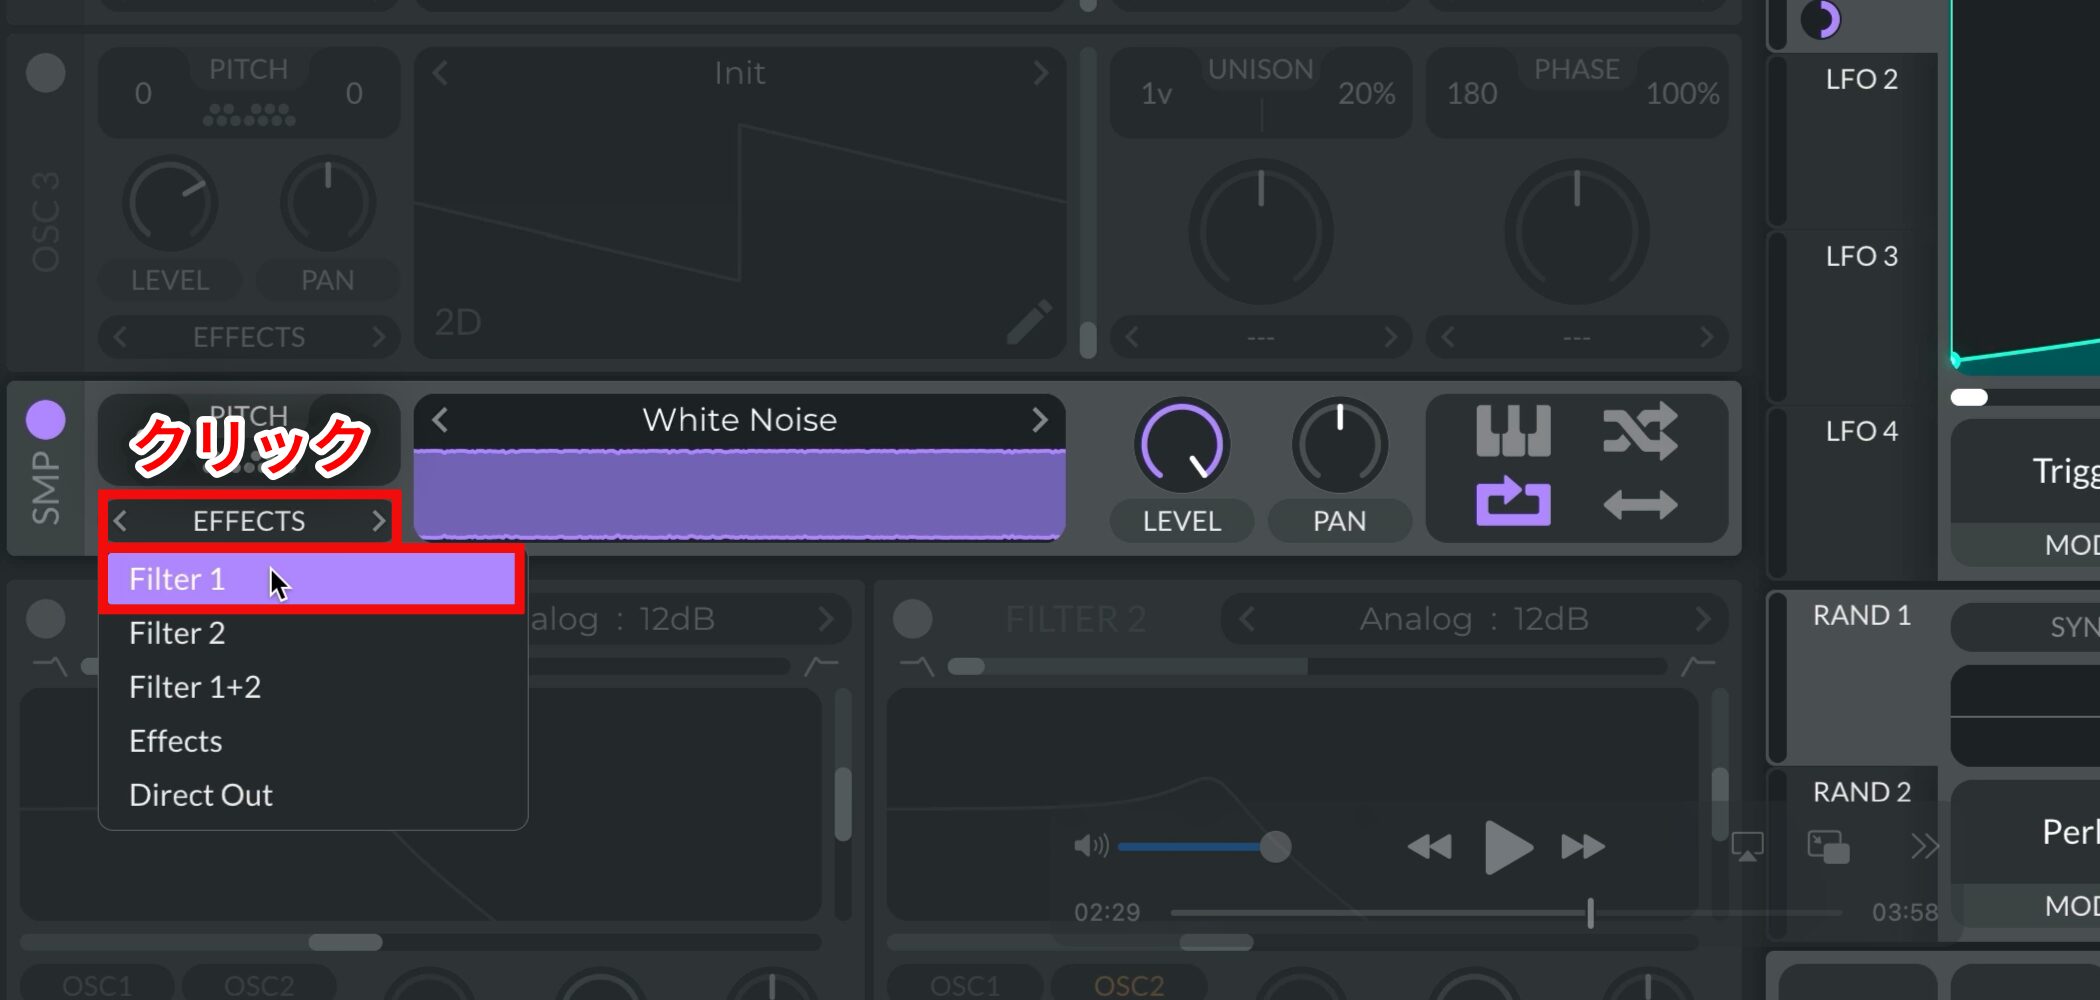Open OSC 3 EFFECTS routing selector
The image size is (2100, 1000).
[x=249, y=337]
